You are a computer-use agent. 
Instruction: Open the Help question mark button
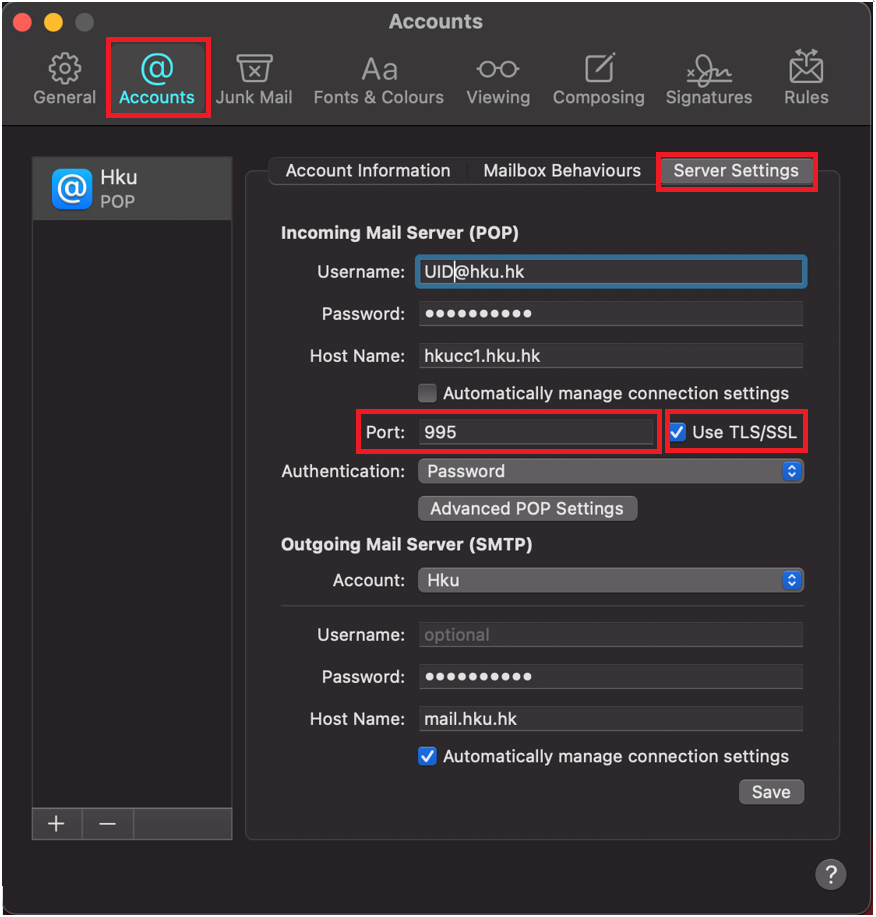[x=831, y=874]
